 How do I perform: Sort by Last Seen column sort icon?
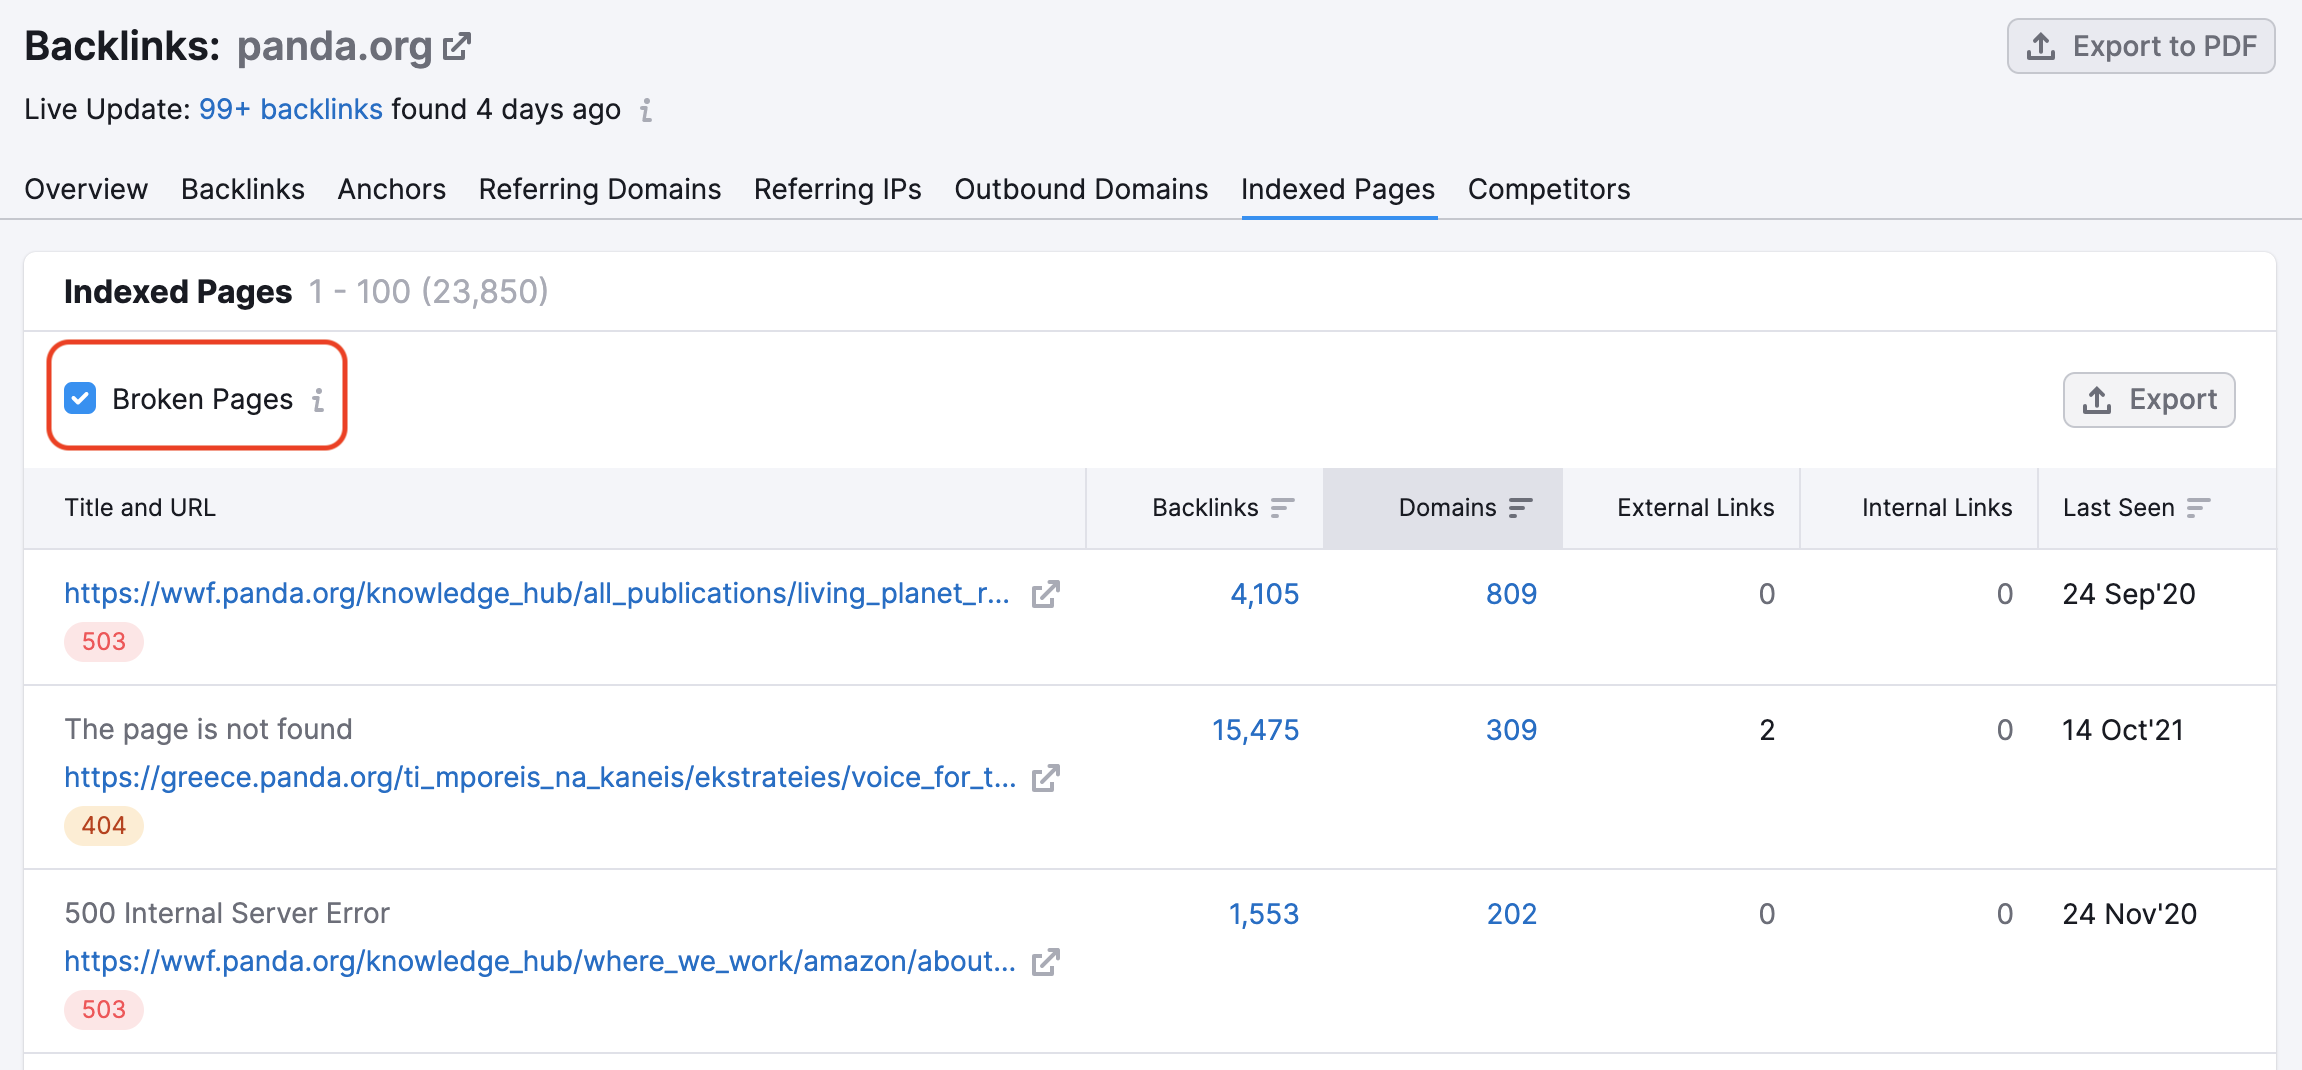point(2198,508)
